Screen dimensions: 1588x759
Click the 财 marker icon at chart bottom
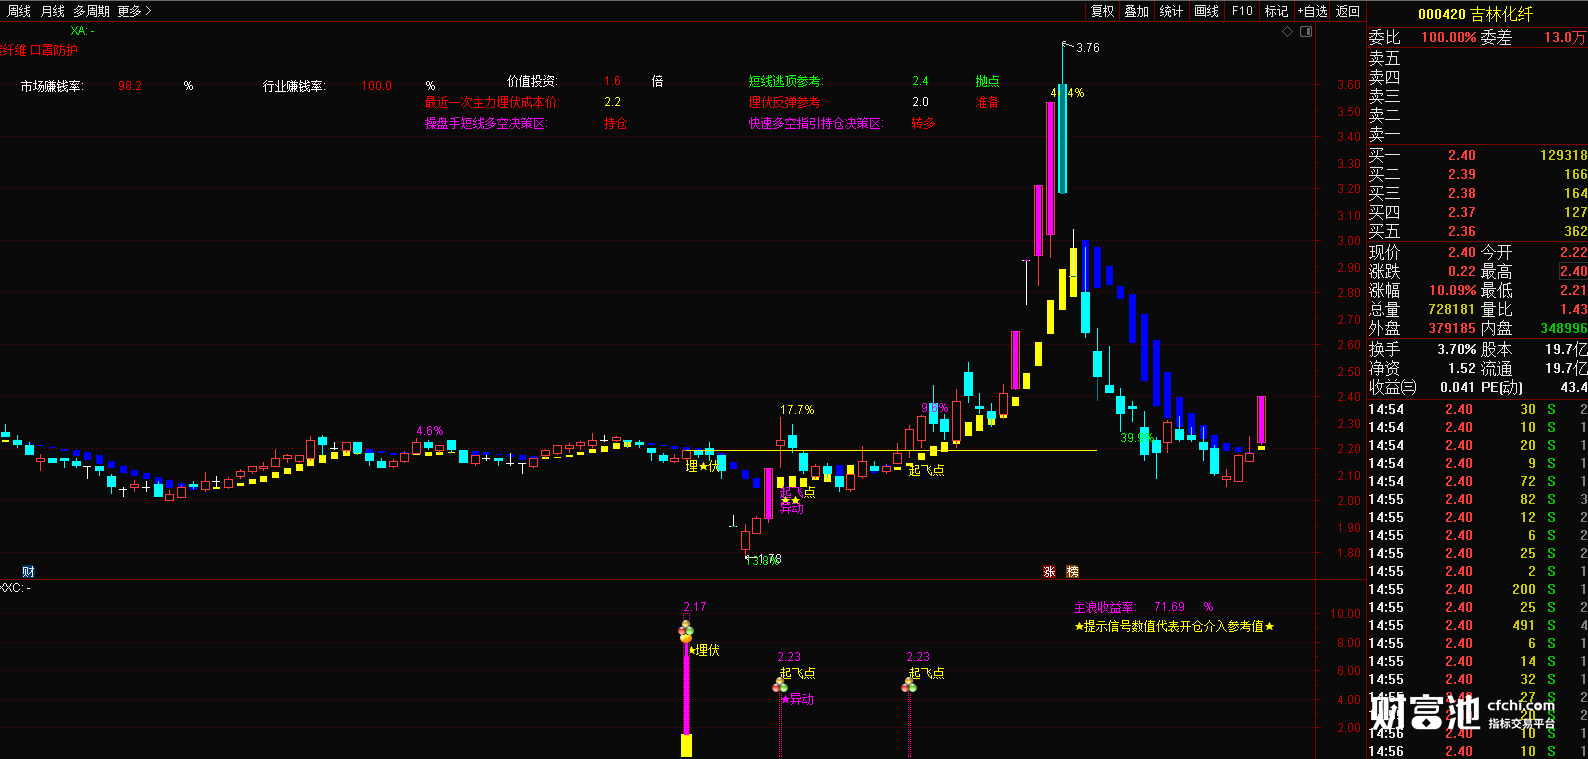tap(28, 572)
